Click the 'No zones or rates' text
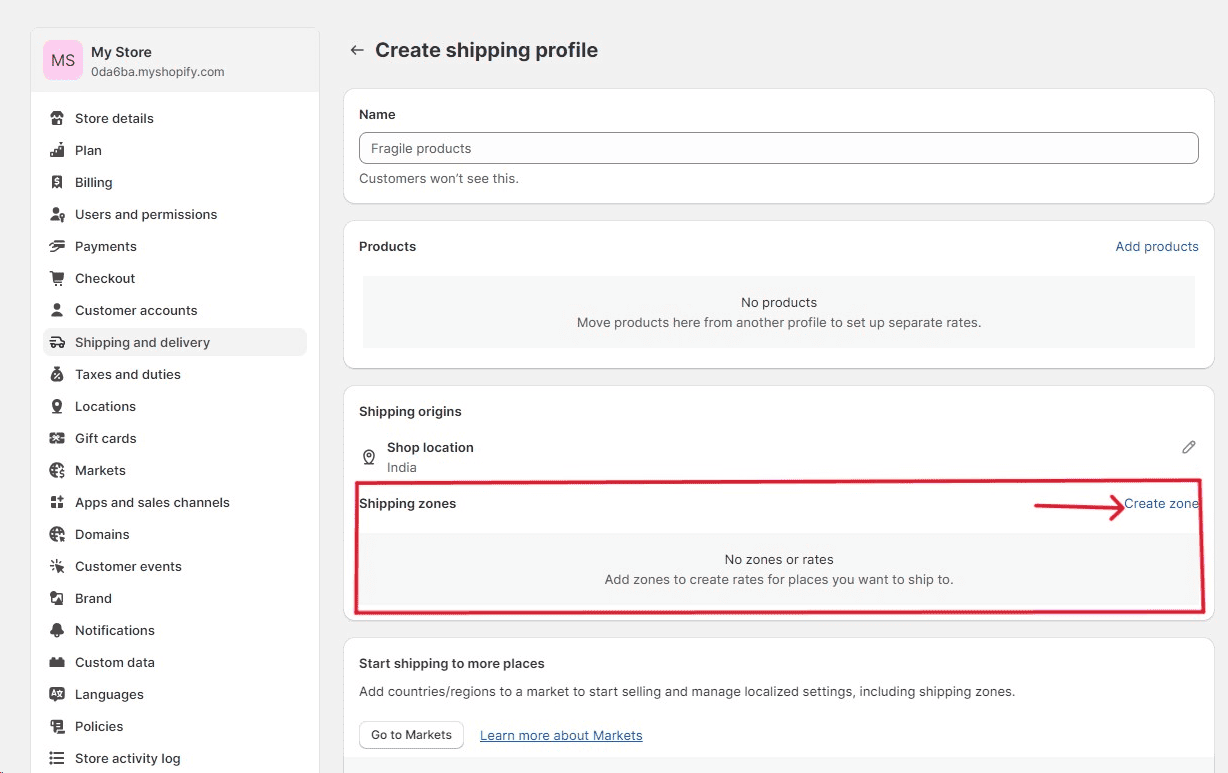This screenshot has width=1228, height=773. [x=779, y=559]
